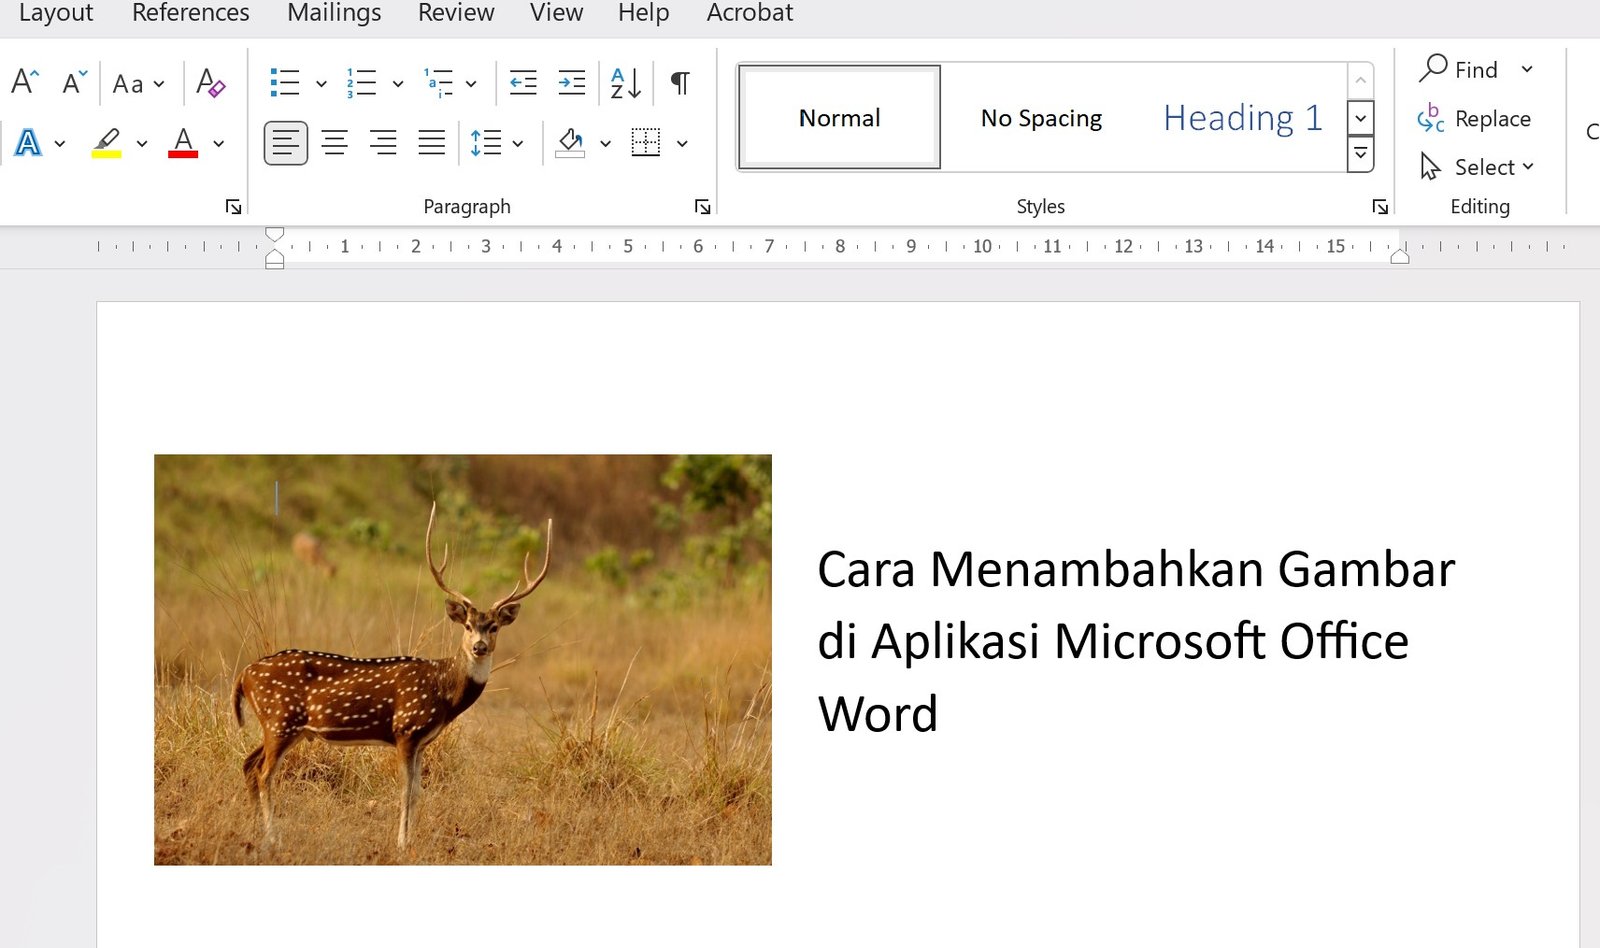The width and height of the screenshot is (1600, 948).
Task: Apply bullet list formatting
Action: coord(285,83)
